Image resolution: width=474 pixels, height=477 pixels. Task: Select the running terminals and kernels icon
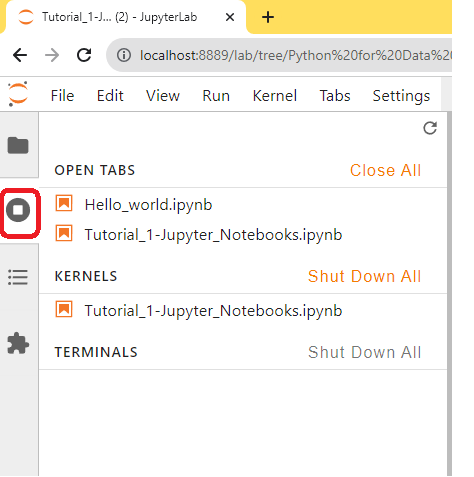tap(18, 210)
